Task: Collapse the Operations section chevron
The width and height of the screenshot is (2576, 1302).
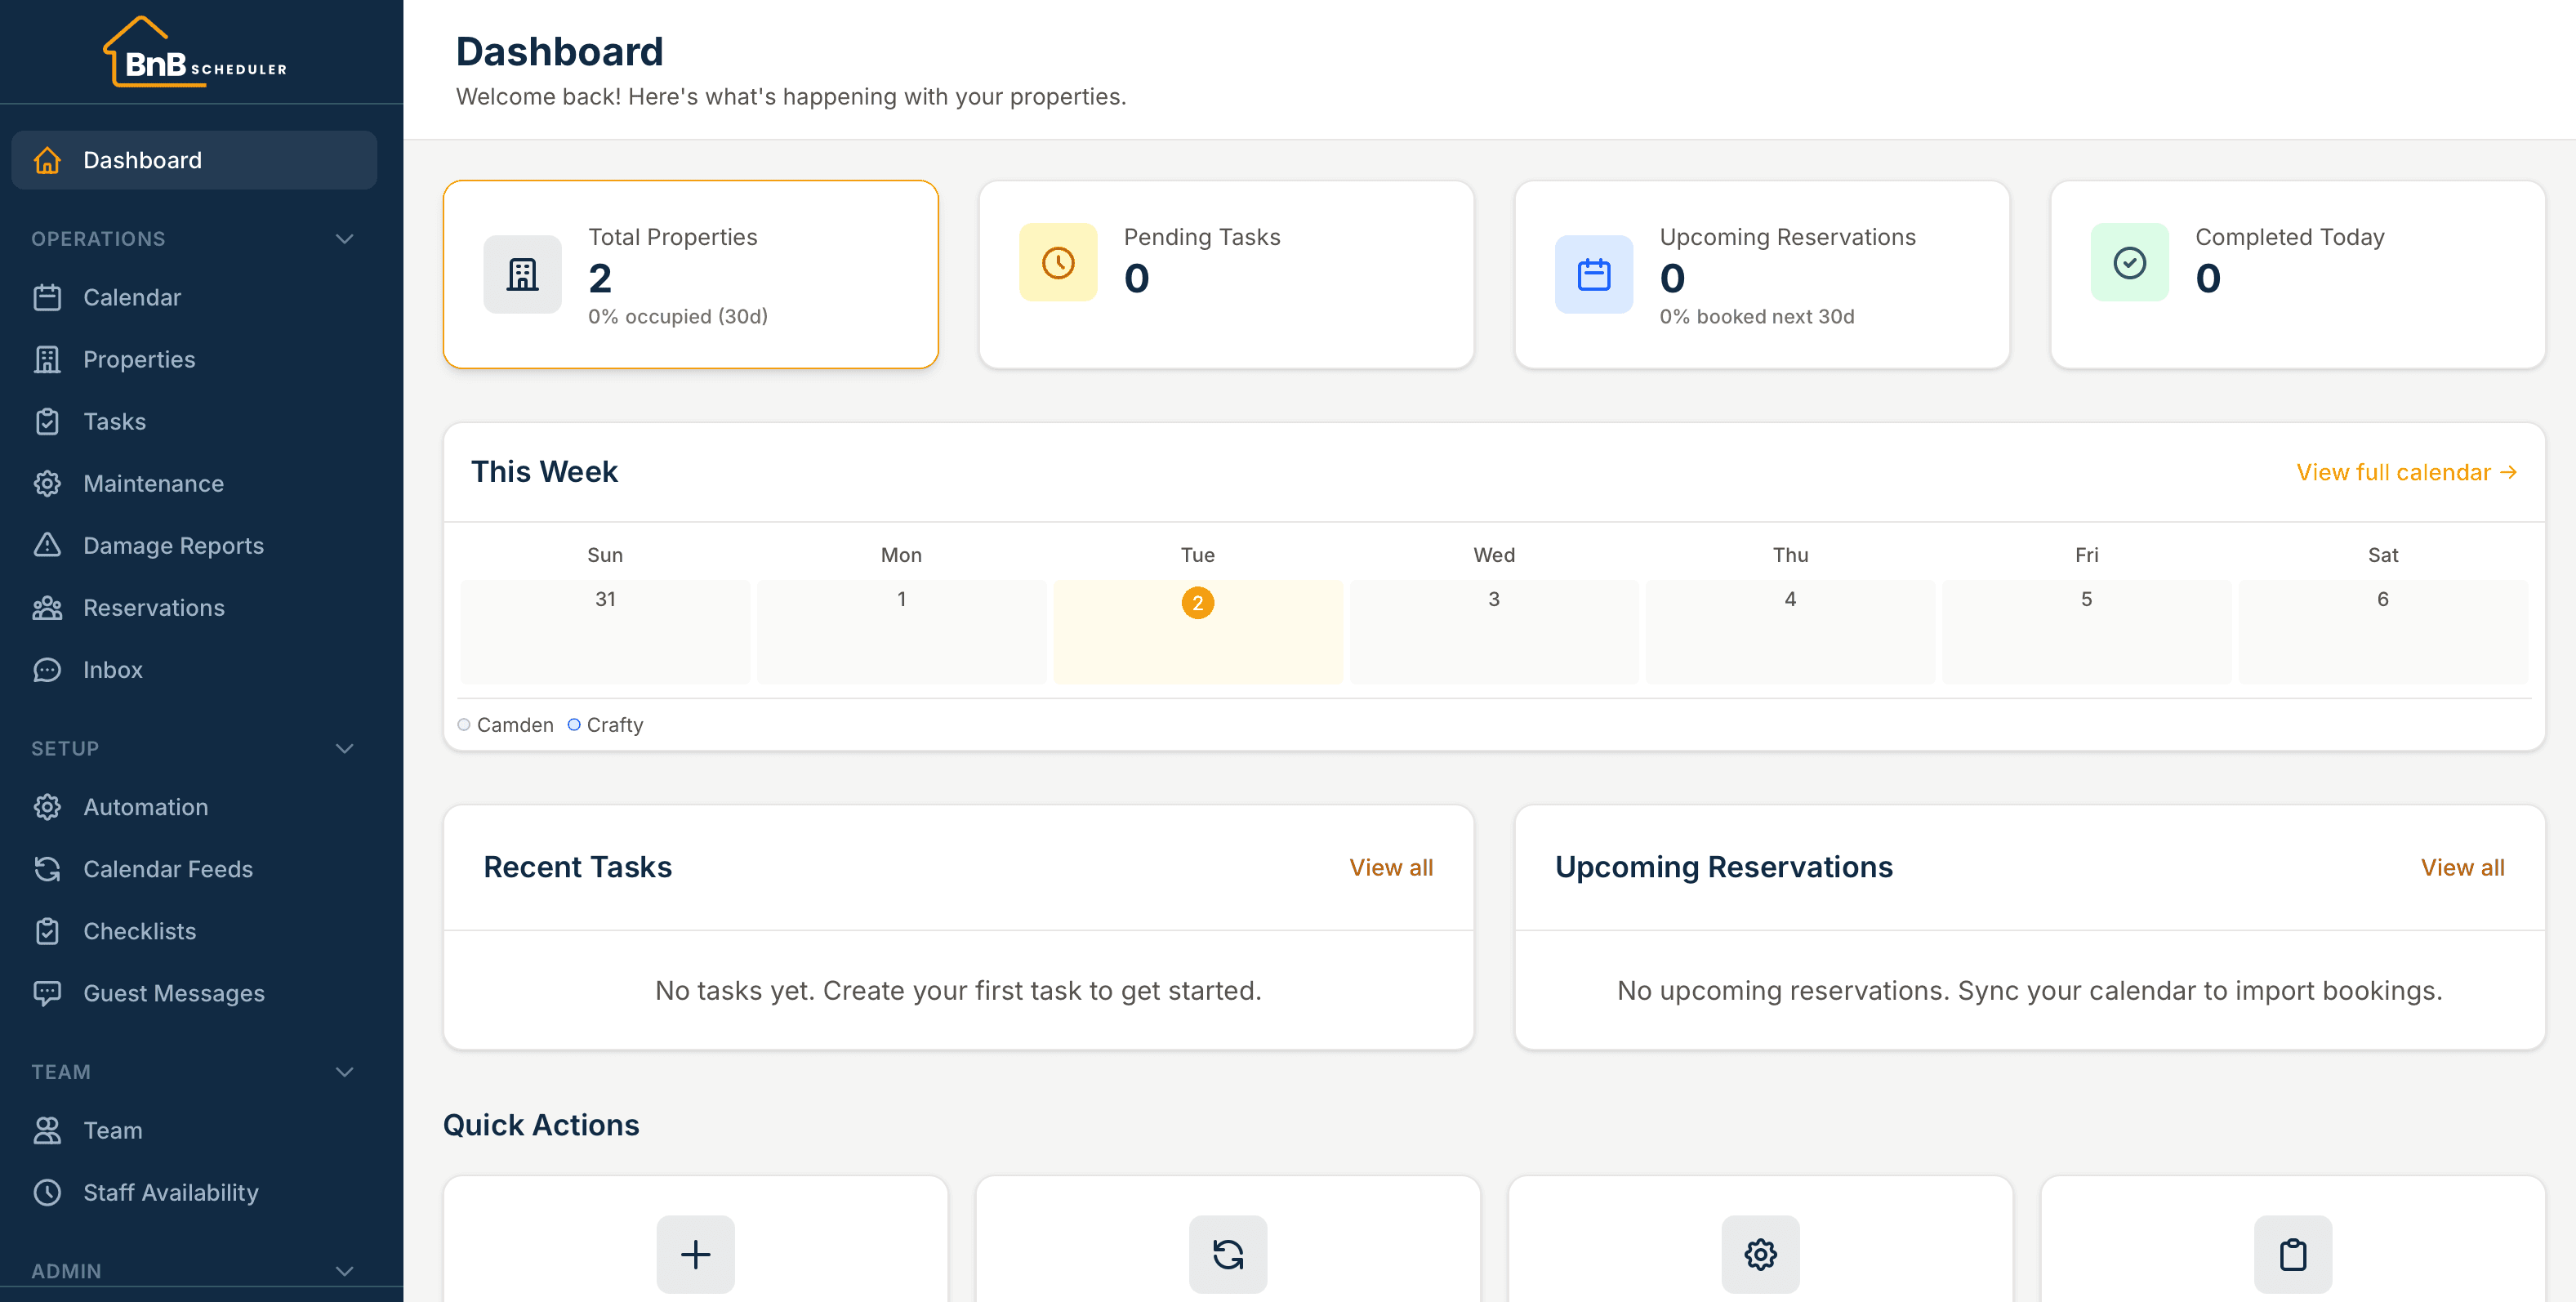Action: tap(345, 239)
